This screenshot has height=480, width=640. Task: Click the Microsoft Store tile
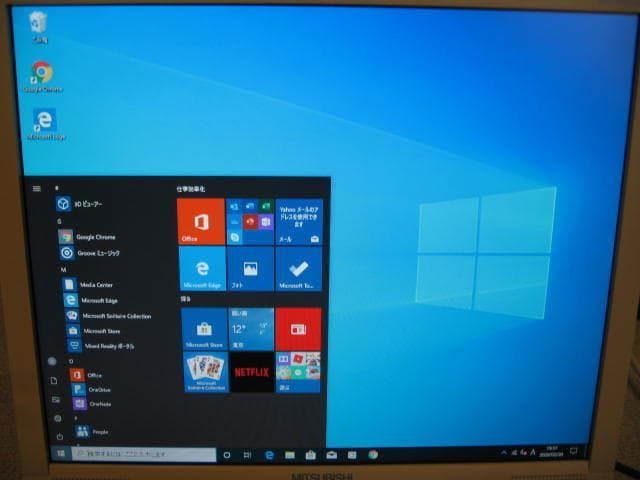[x=204, y=329]
